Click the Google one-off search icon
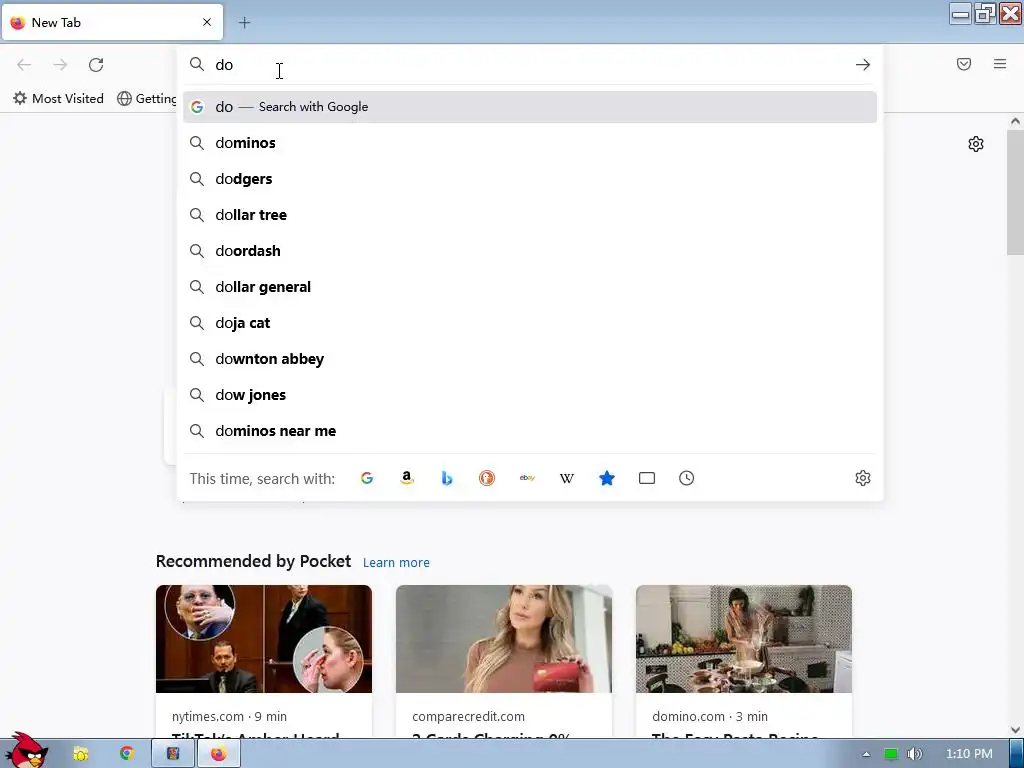This screenshot has width=1024, height=768. pyautogui.click(x=367, y=478)
